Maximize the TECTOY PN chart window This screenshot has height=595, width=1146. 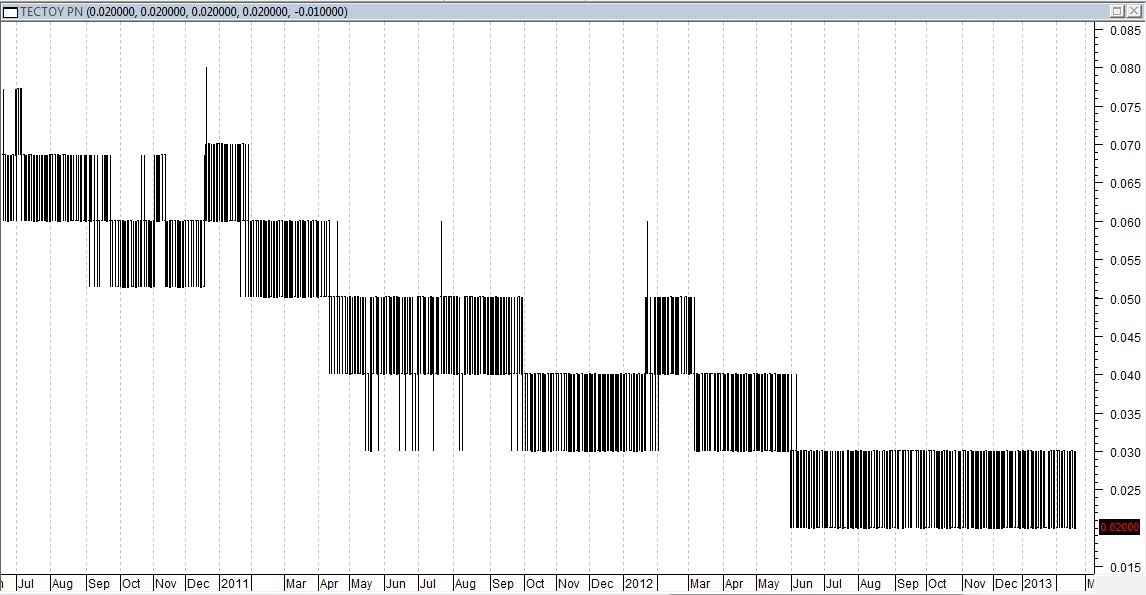pyautogui.click(x=1118, y=11)
